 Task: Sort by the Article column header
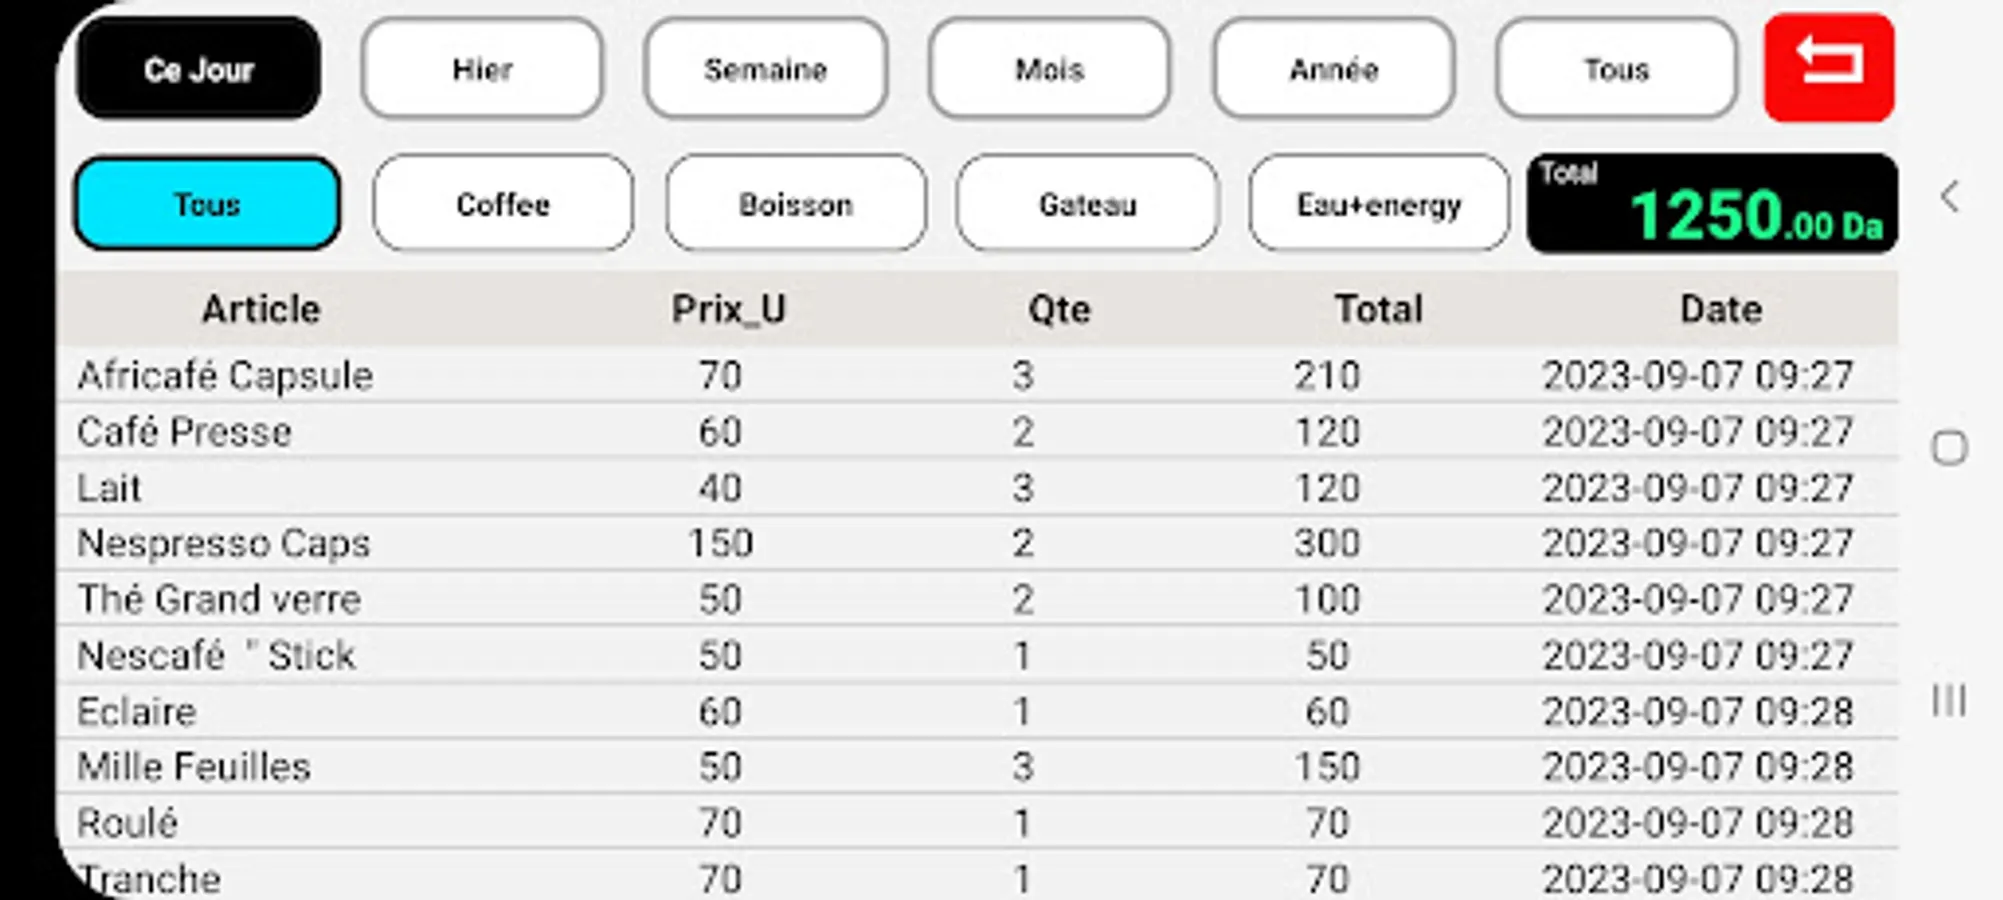click(261, 309)
